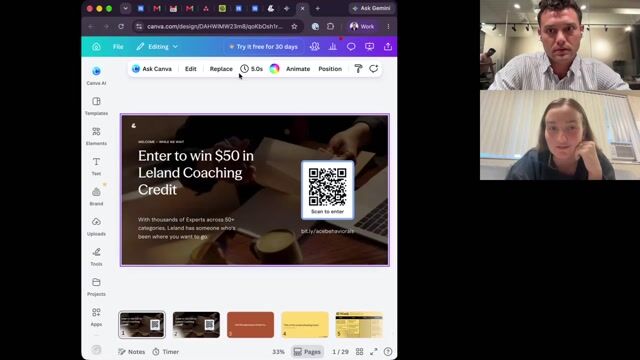Click the Edit button in toolbar
This screenshot has width=640, height=360.
[191, 69]
